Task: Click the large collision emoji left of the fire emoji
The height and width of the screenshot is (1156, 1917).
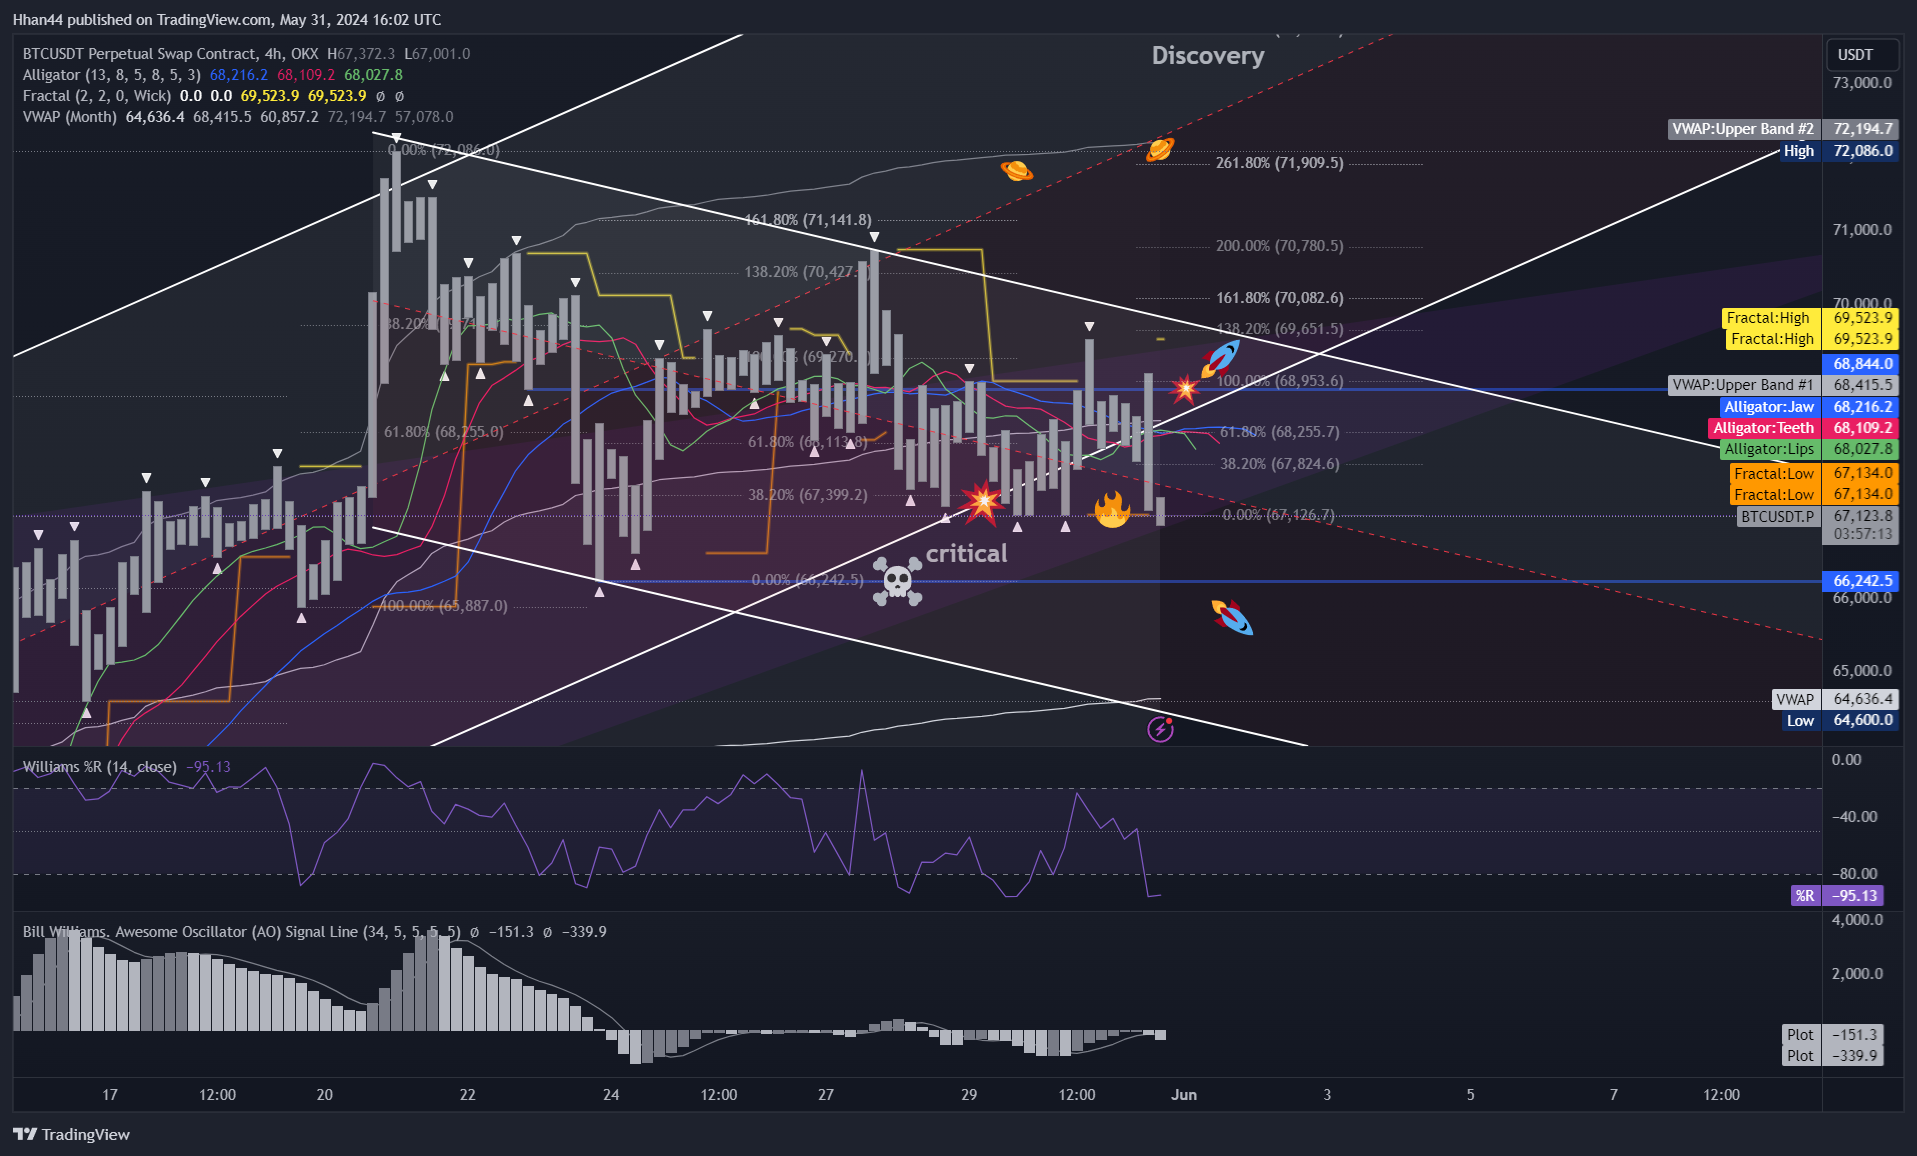Action: [982, 503]
